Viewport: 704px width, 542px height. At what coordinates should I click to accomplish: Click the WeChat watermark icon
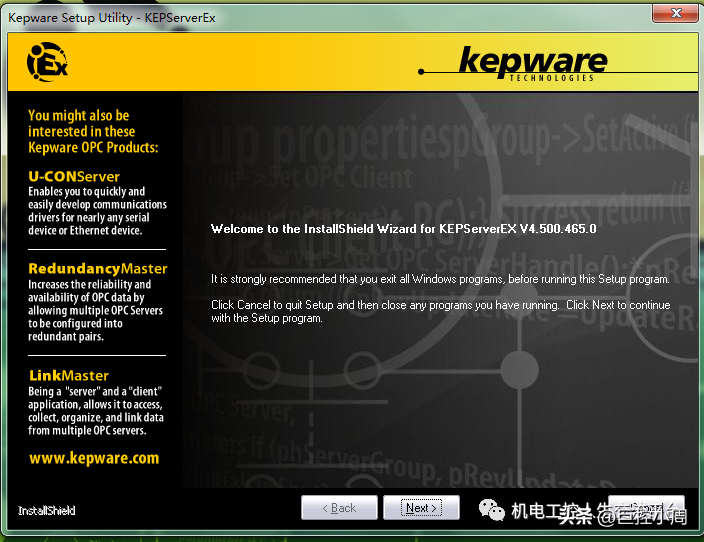click(x=492, y=511)
